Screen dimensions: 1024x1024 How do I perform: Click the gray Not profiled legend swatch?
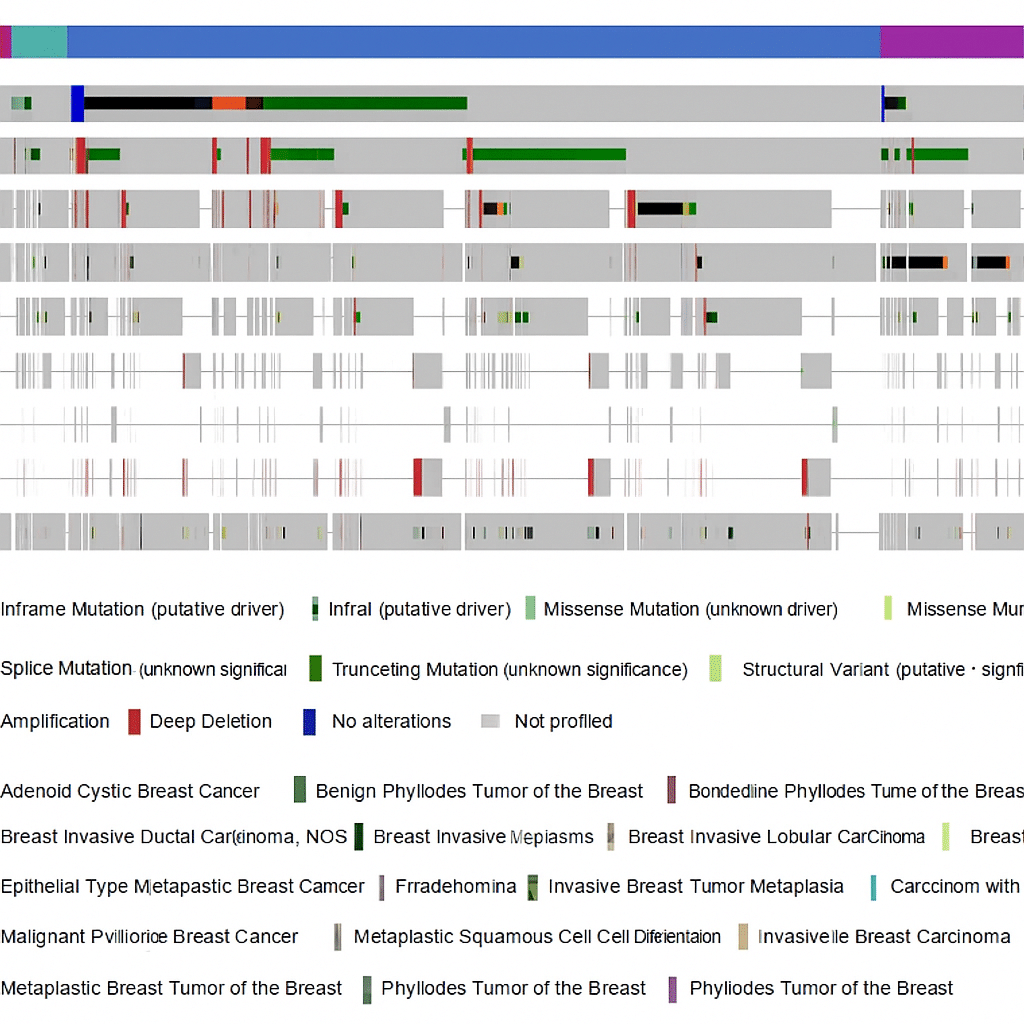pyautogui.click(x=490, y=722)
